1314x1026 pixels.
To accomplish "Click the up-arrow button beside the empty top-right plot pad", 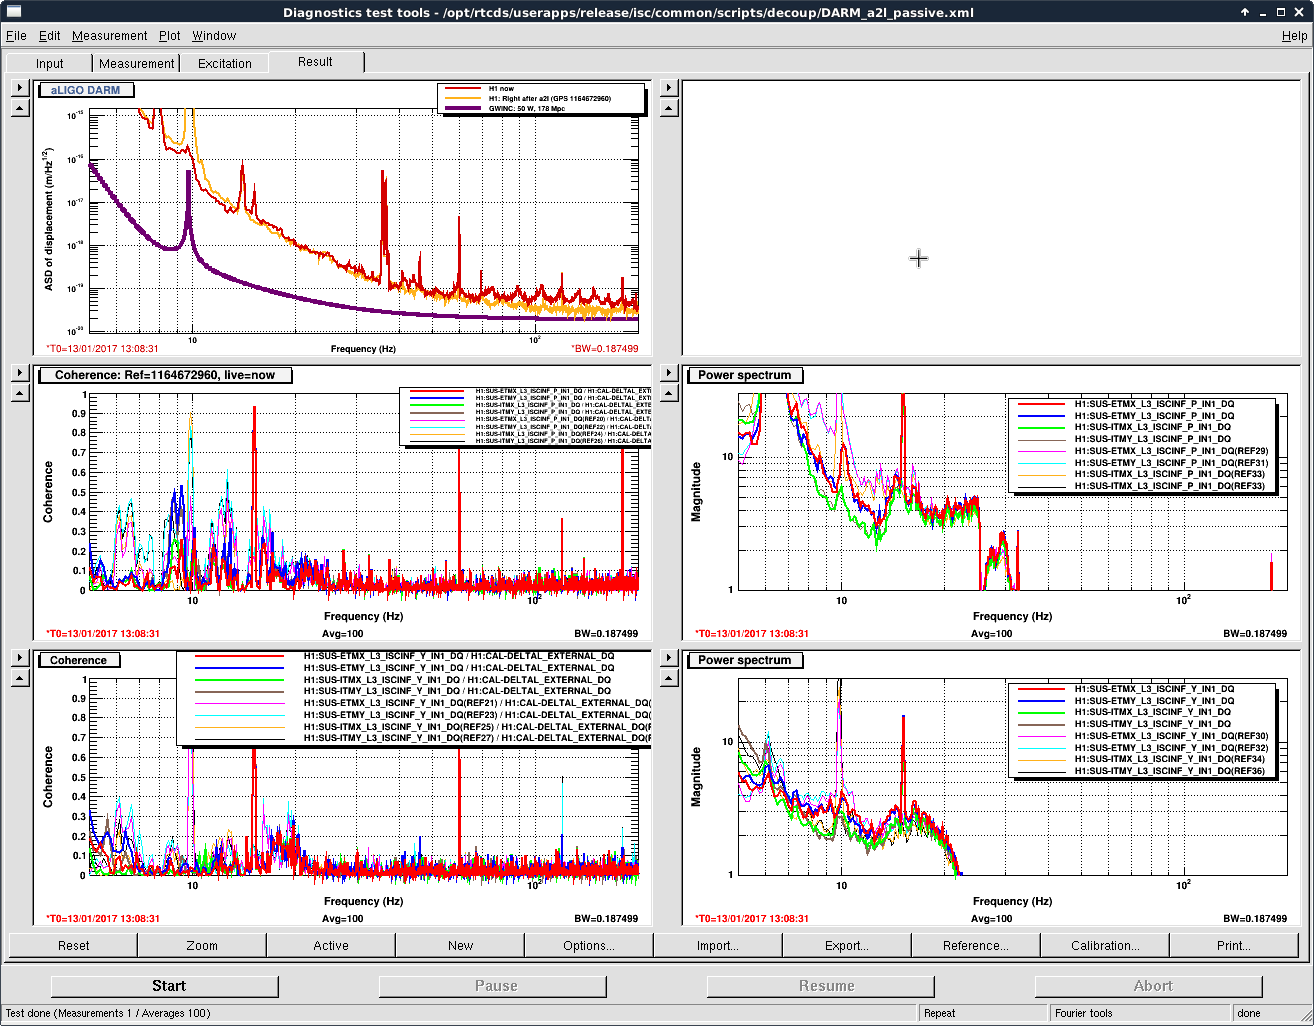I will (669, 108).
